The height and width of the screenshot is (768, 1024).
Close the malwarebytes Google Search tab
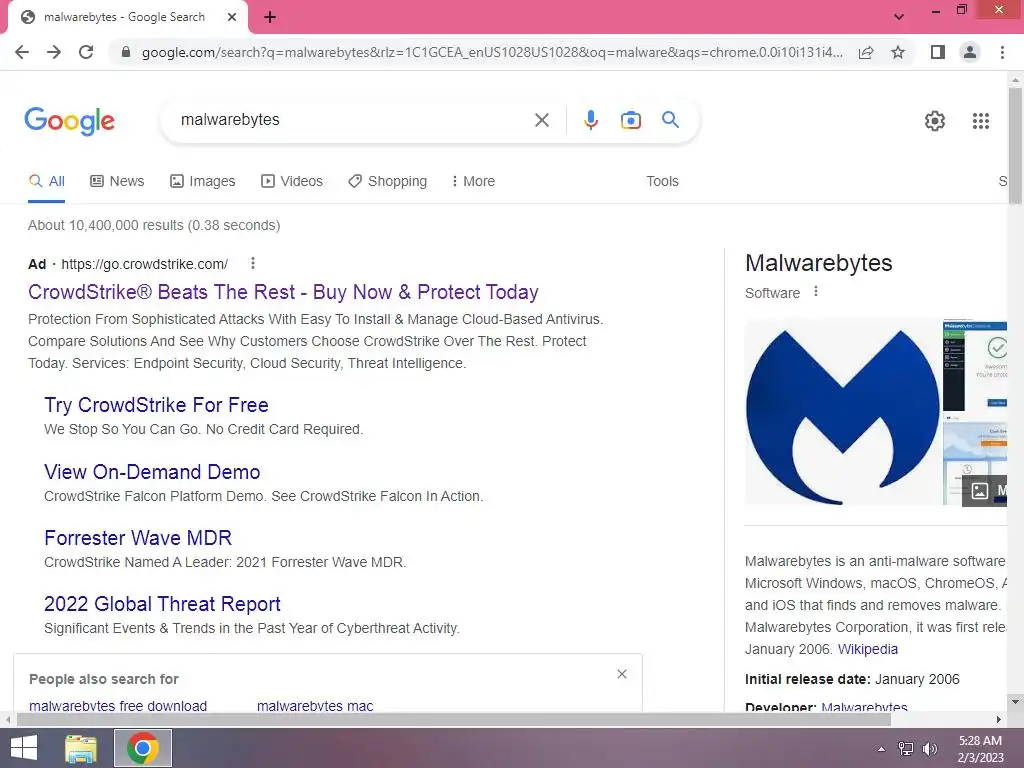232,17
